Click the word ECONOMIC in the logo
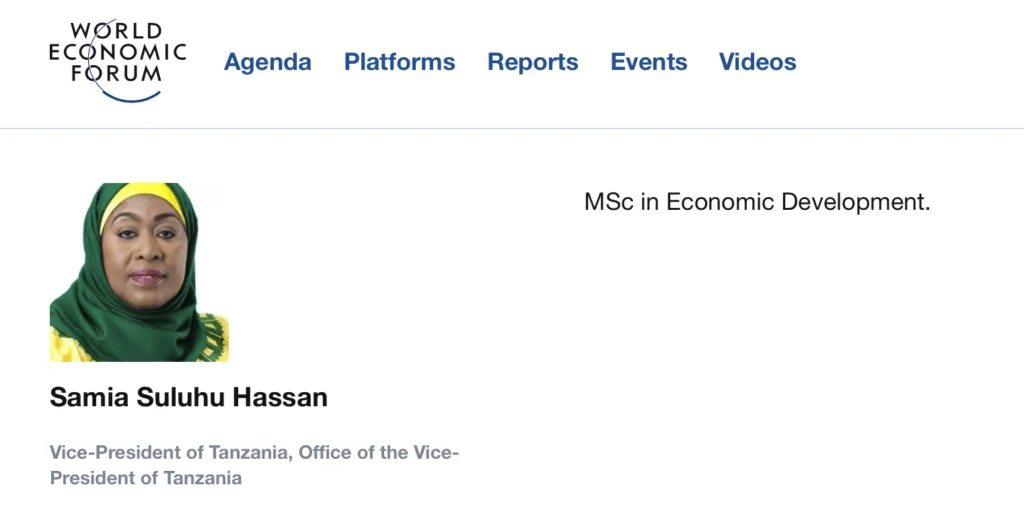This screenshot has width=1024, height=526. coord(118,52)
